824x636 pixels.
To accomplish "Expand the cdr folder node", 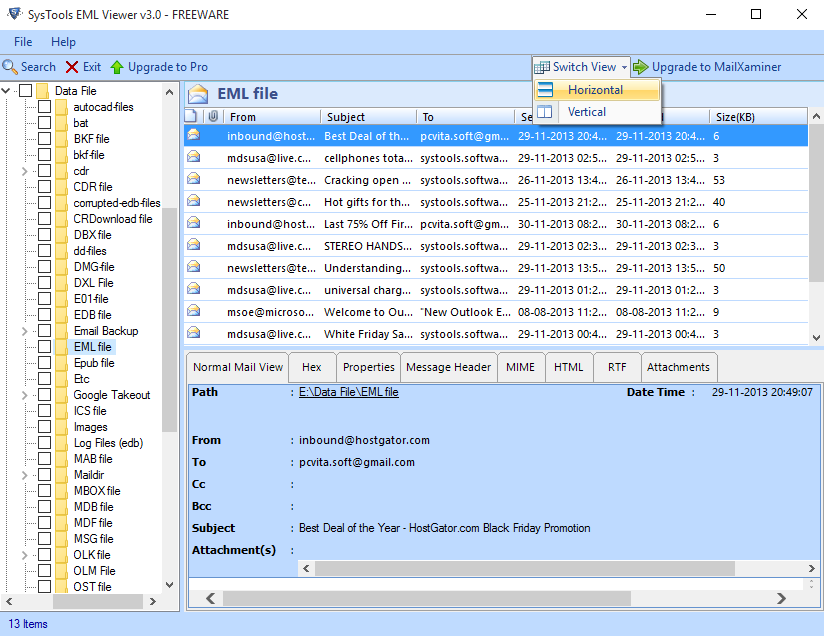I will (x=24, y=171).
